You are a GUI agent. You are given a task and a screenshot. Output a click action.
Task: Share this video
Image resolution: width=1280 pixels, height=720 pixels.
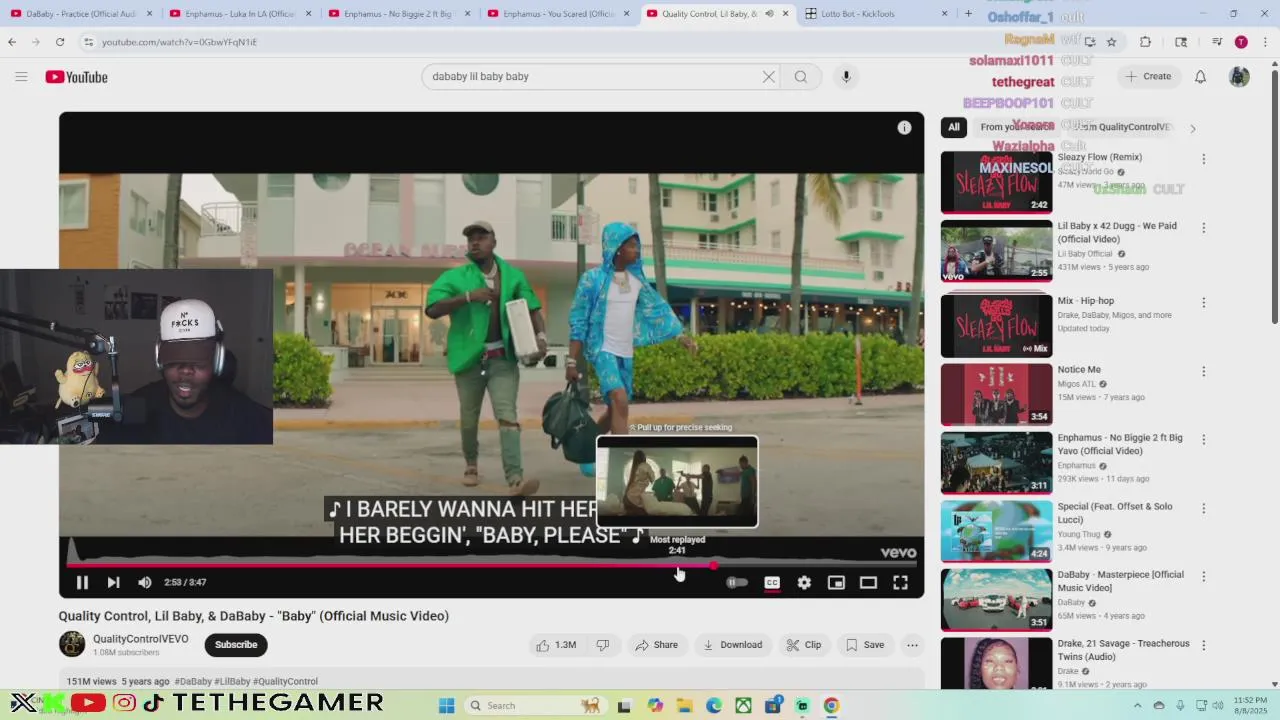point(657,645)
